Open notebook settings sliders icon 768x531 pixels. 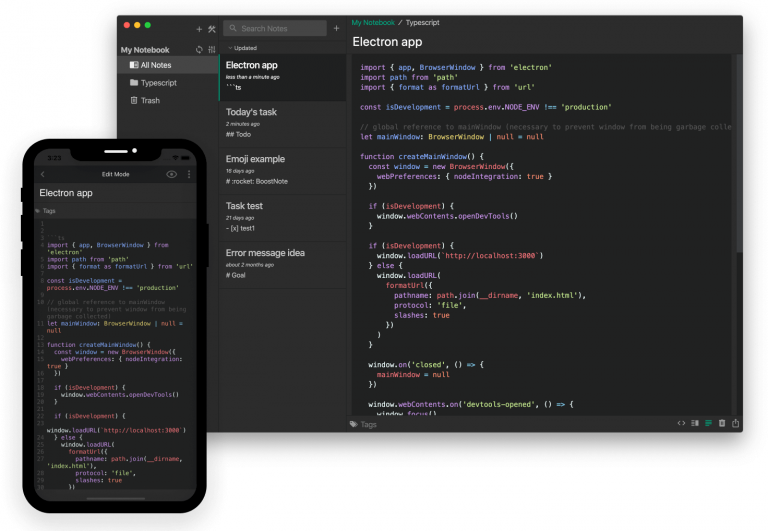click(211, 49)
